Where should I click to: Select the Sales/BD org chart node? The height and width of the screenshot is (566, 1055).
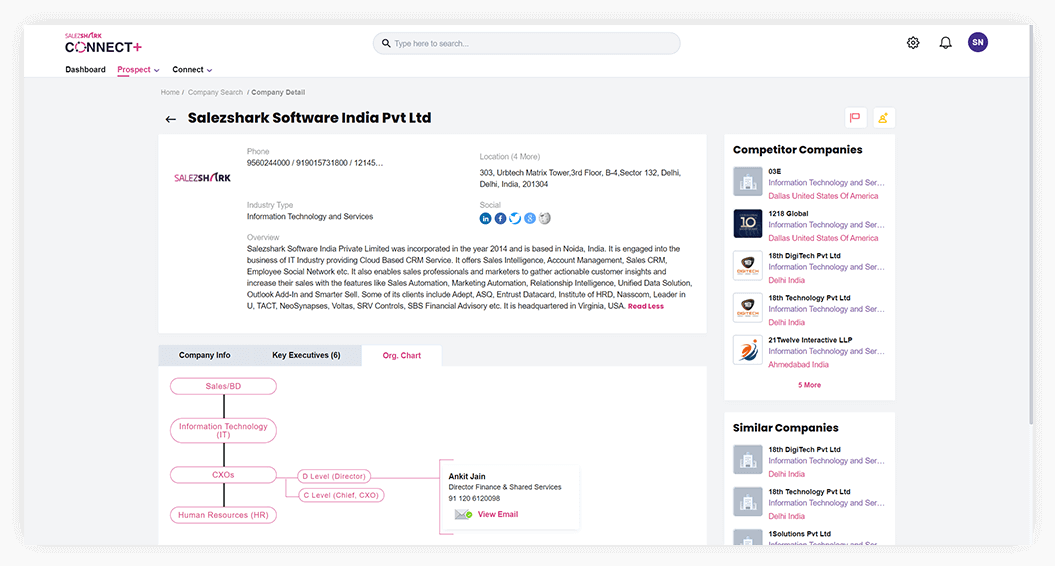pyautogui.click(x=223, y=386)
